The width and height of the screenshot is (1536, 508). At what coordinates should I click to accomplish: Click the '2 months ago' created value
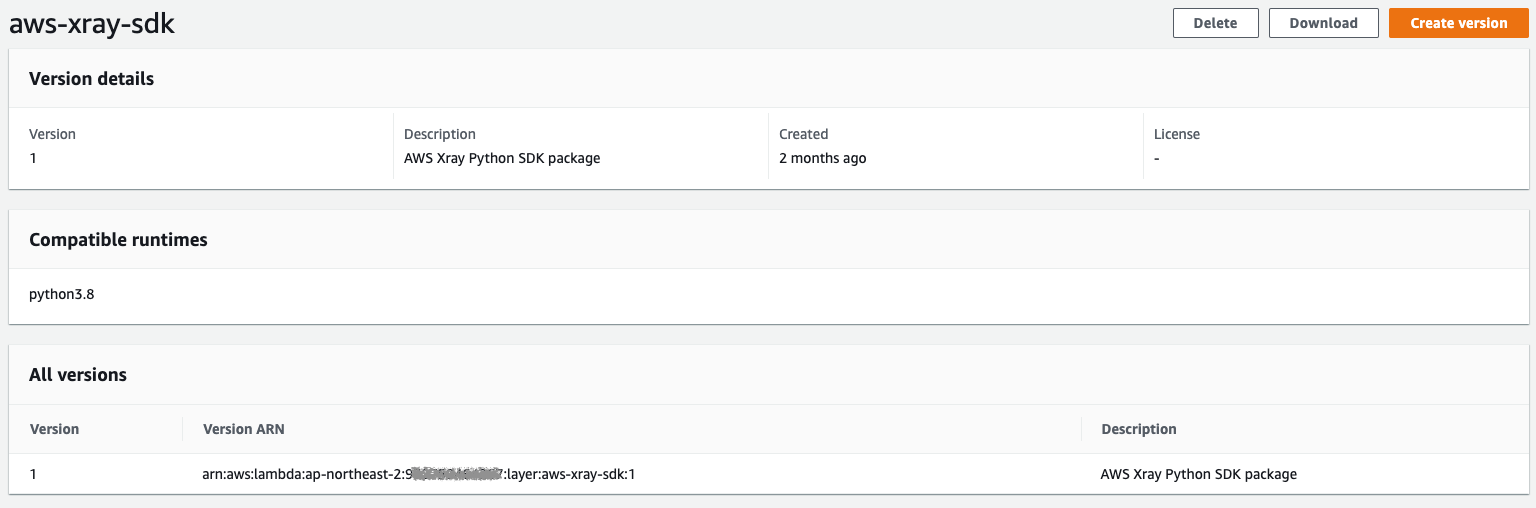coord(823,158)
